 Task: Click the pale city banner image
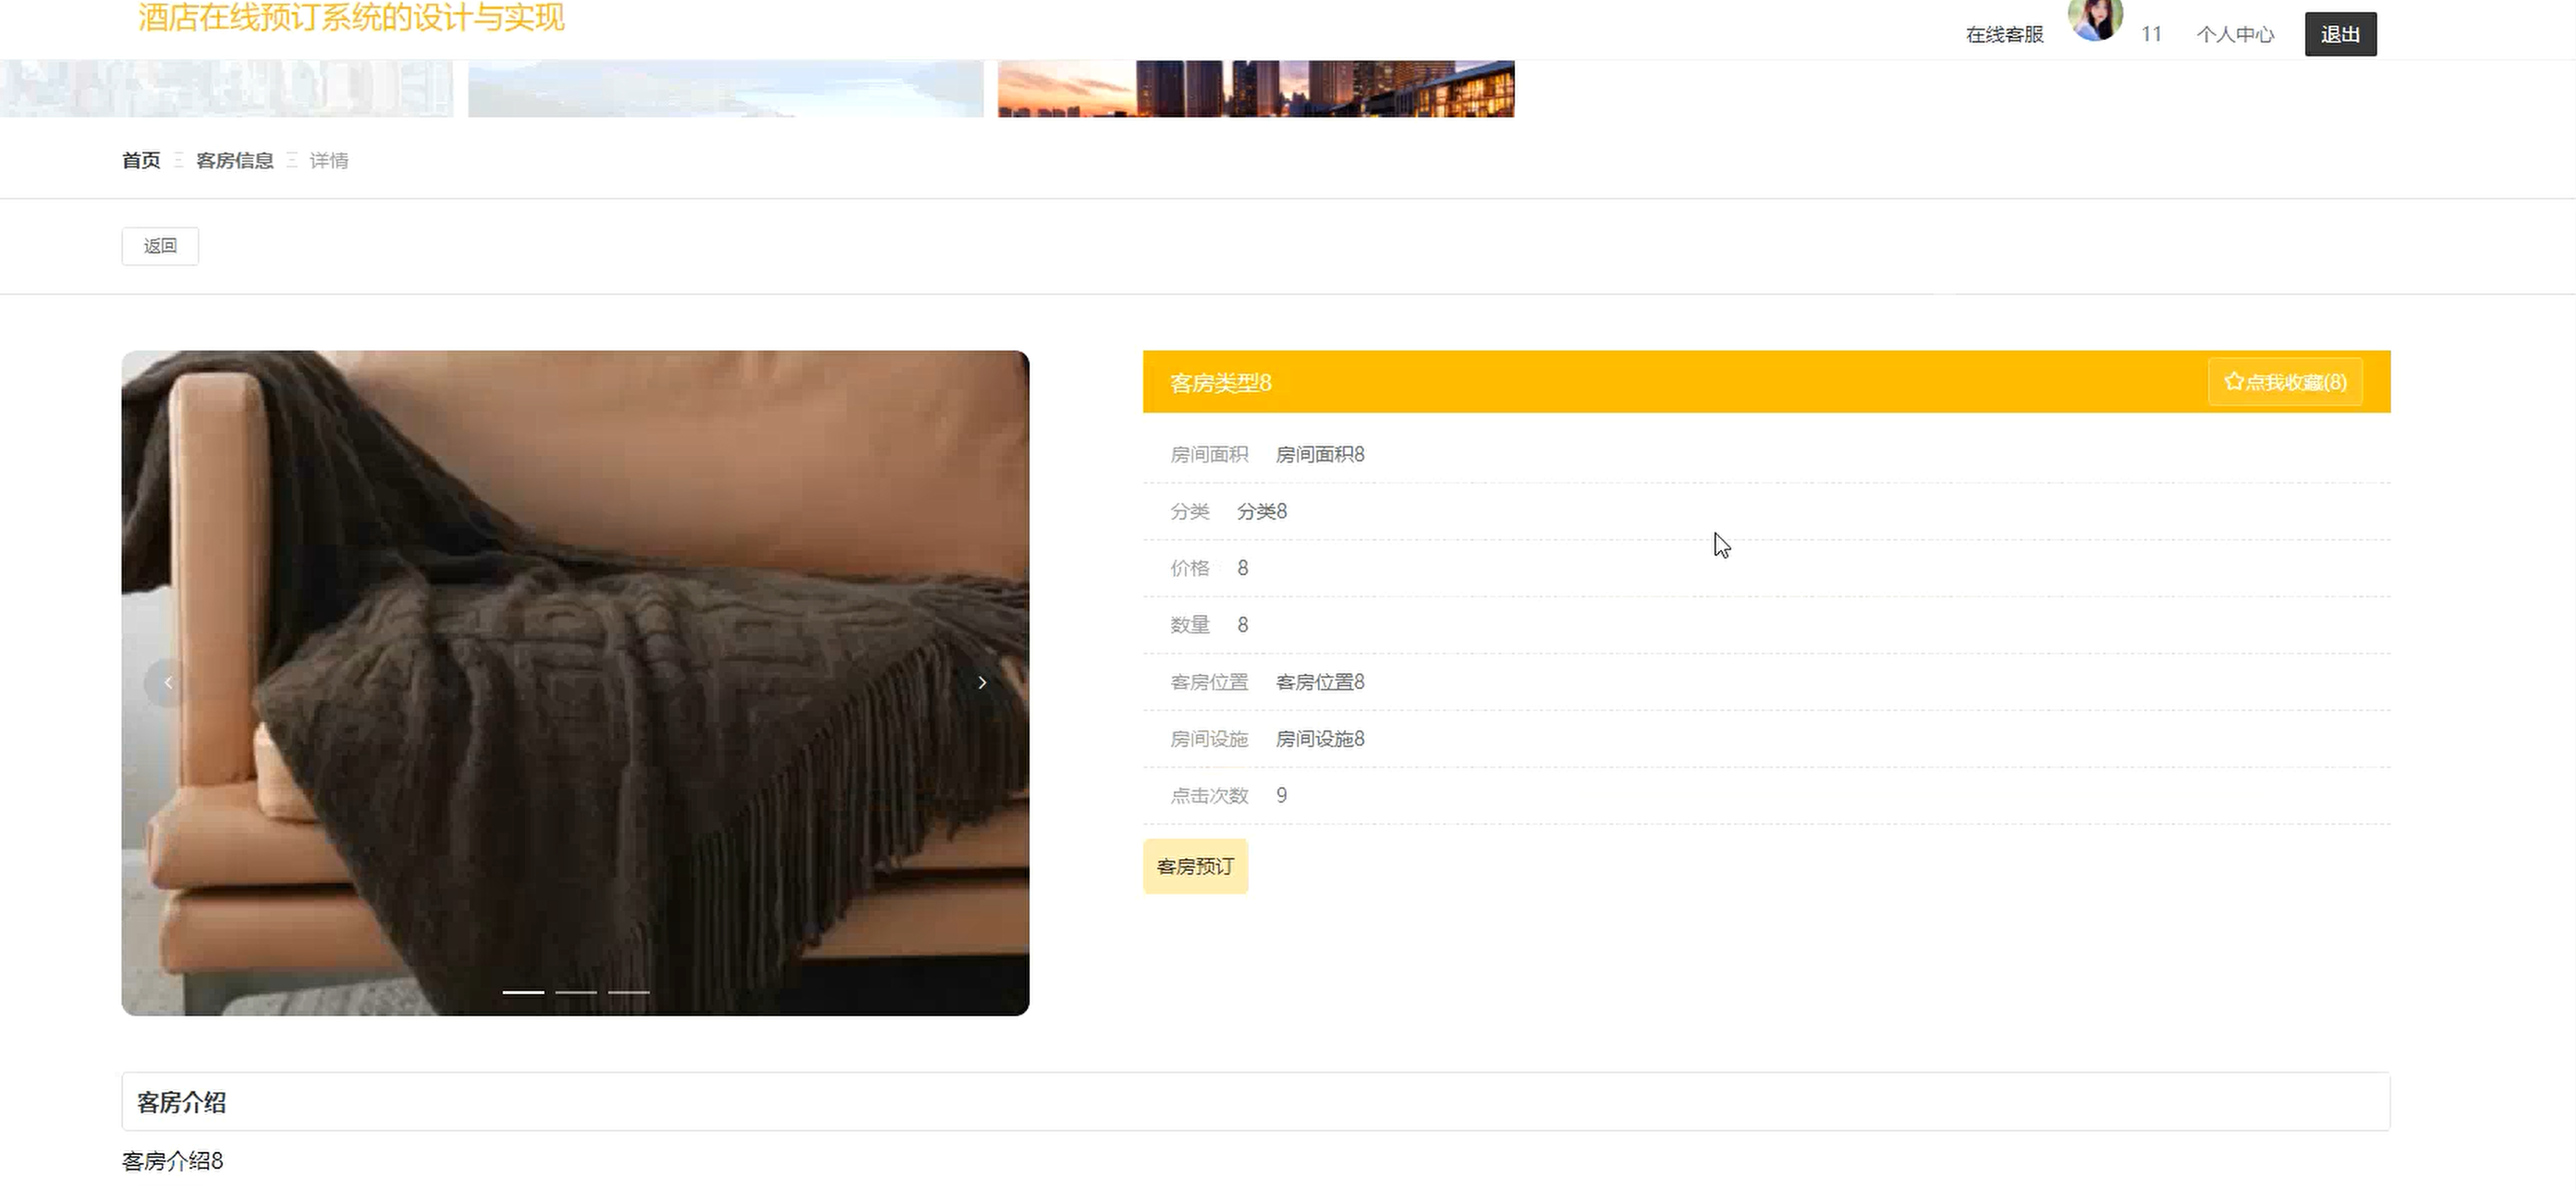click(226, 89)
